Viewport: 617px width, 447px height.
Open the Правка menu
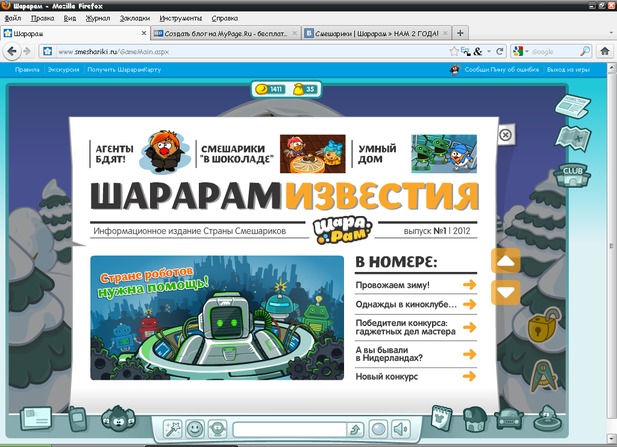(42, 18)
